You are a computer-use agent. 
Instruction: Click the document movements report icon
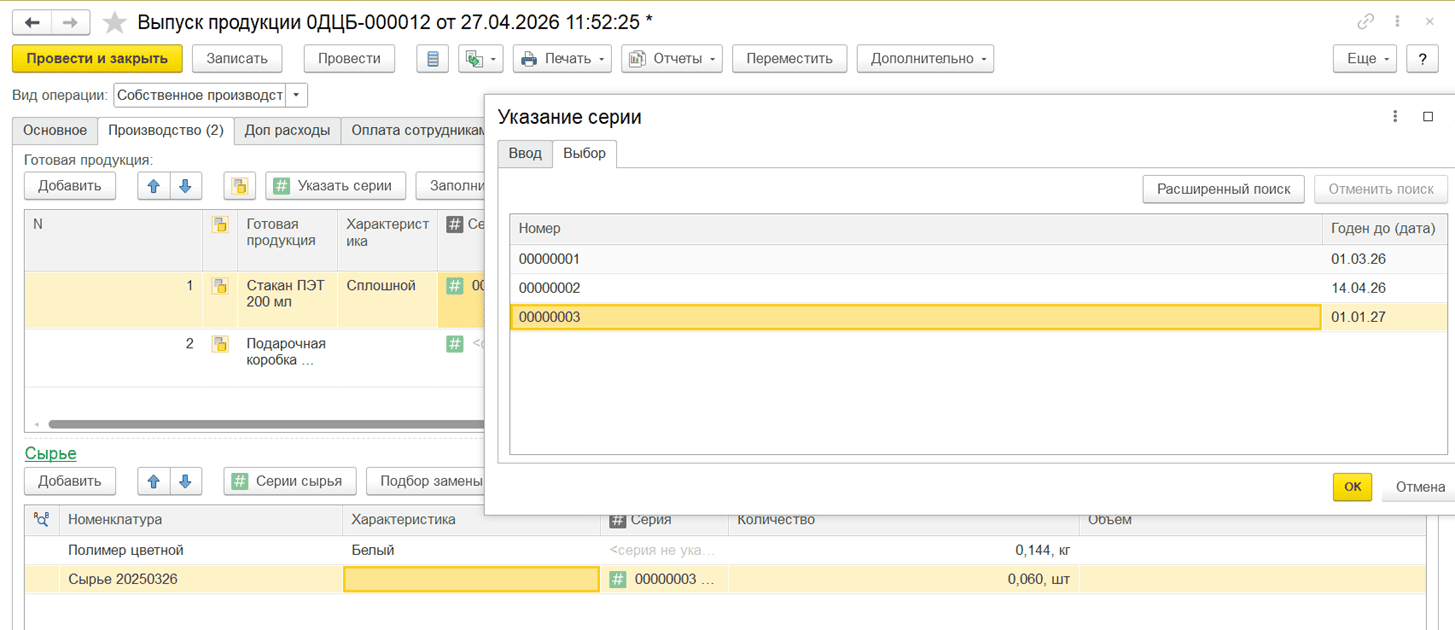(432, 59)
